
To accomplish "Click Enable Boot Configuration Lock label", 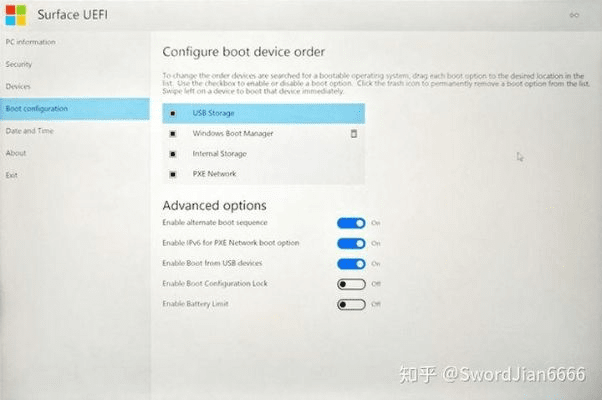I will coord(215,284).
